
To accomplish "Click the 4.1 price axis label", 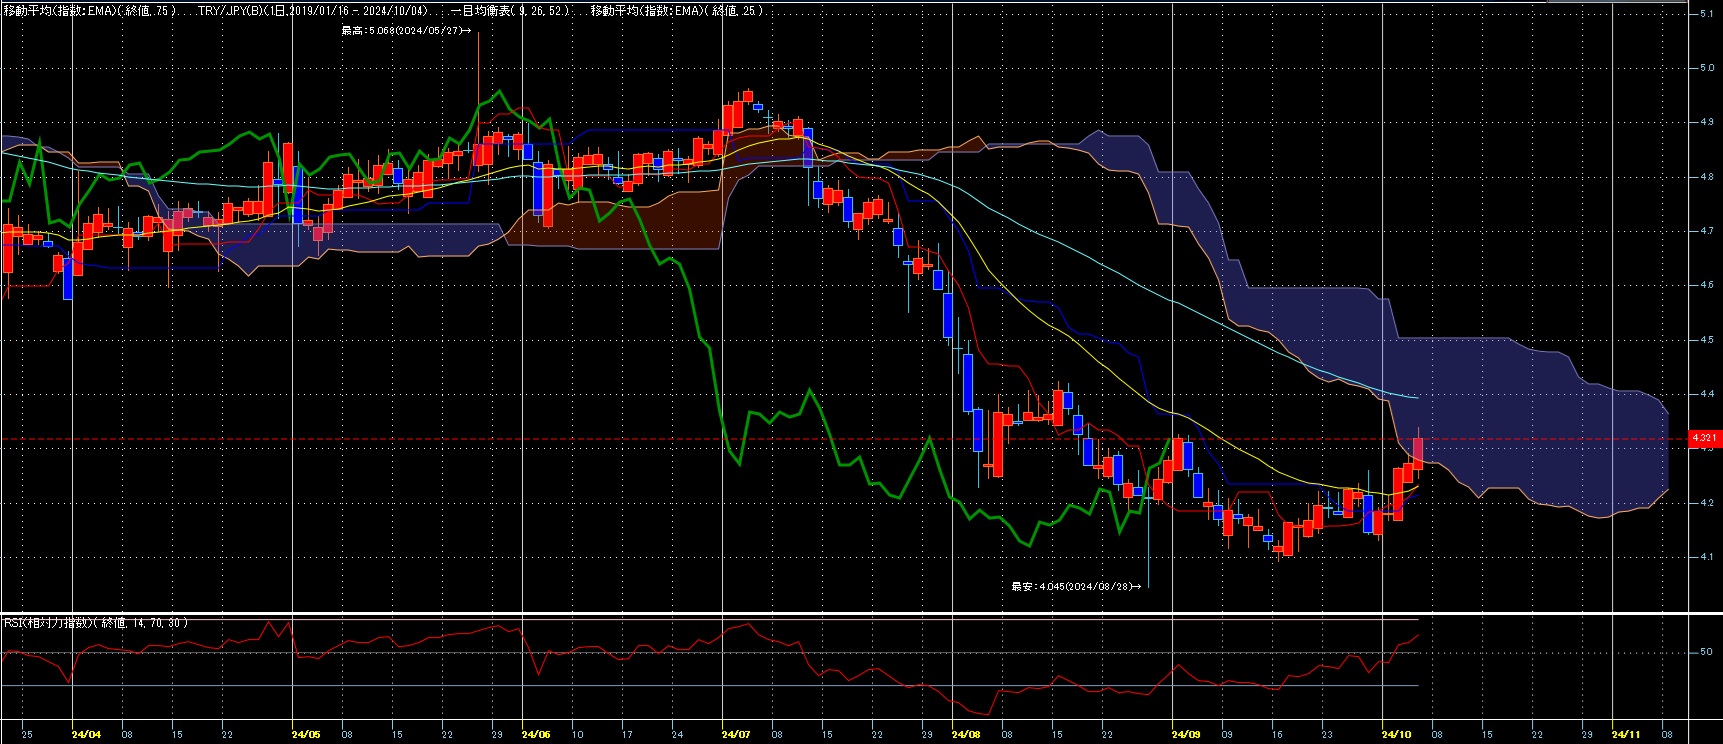I will pos(1705,557).
